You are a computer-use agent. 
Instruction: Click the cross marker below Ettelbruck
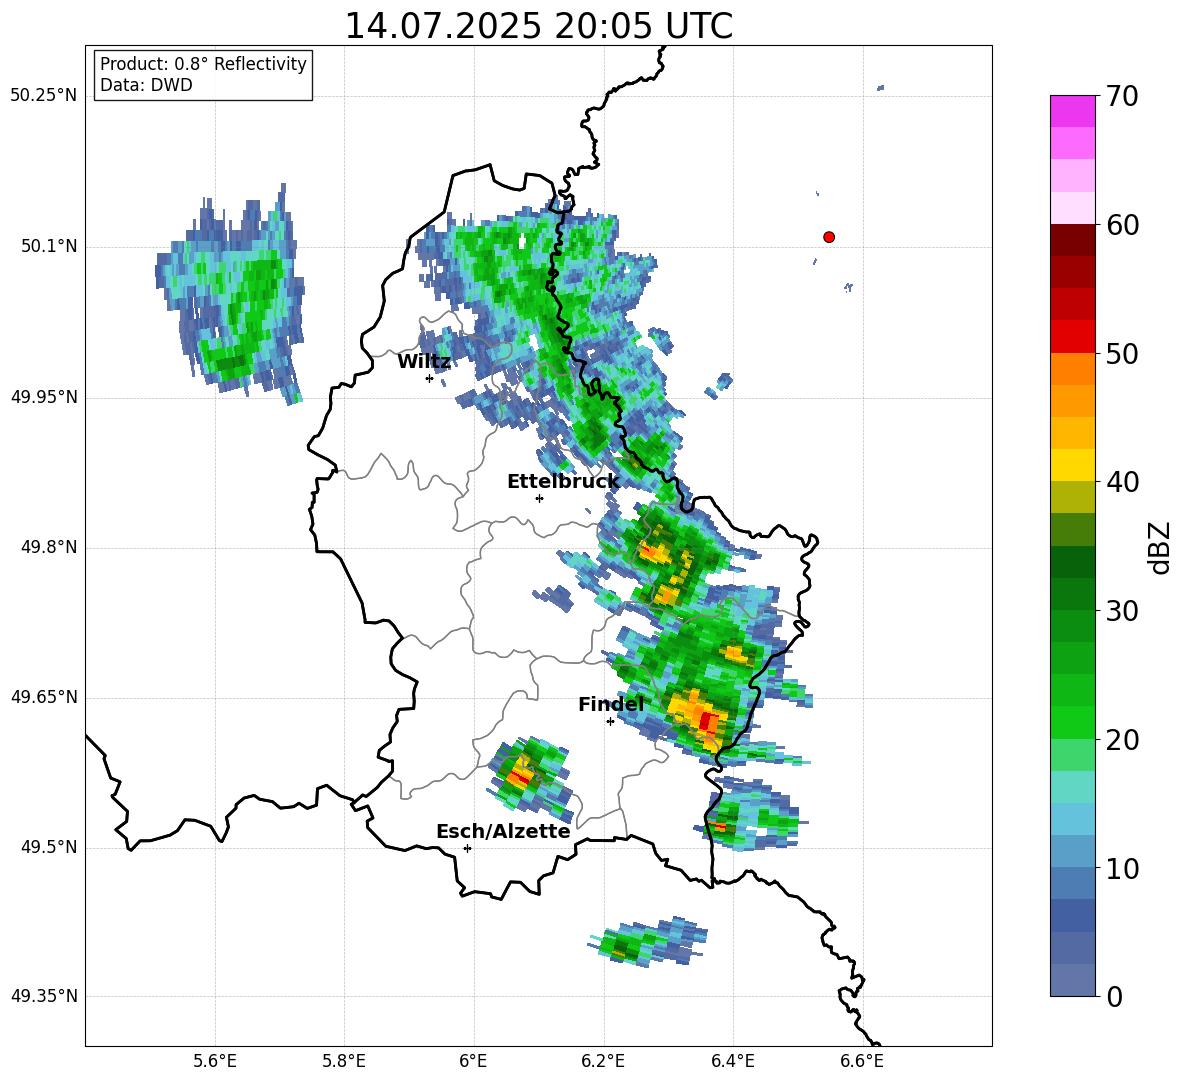pos(539,498)
